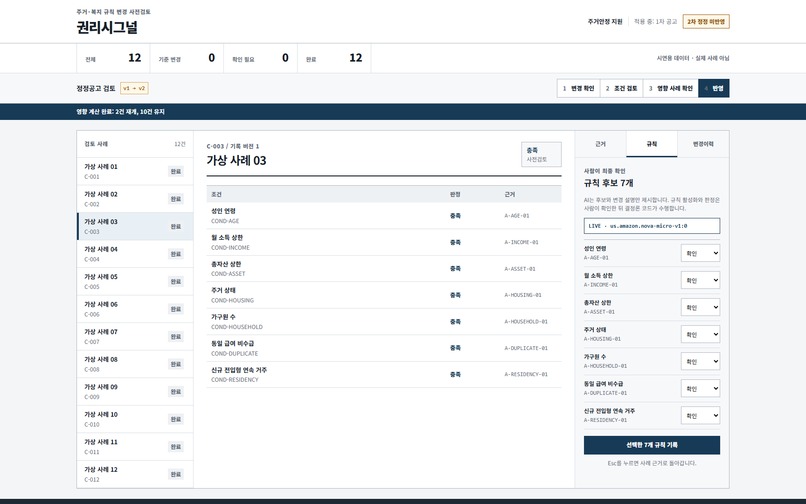This screenshot has width=806, height=504.
Task: Click the COND-HOUSING condition row
Action: pos(383,295)
